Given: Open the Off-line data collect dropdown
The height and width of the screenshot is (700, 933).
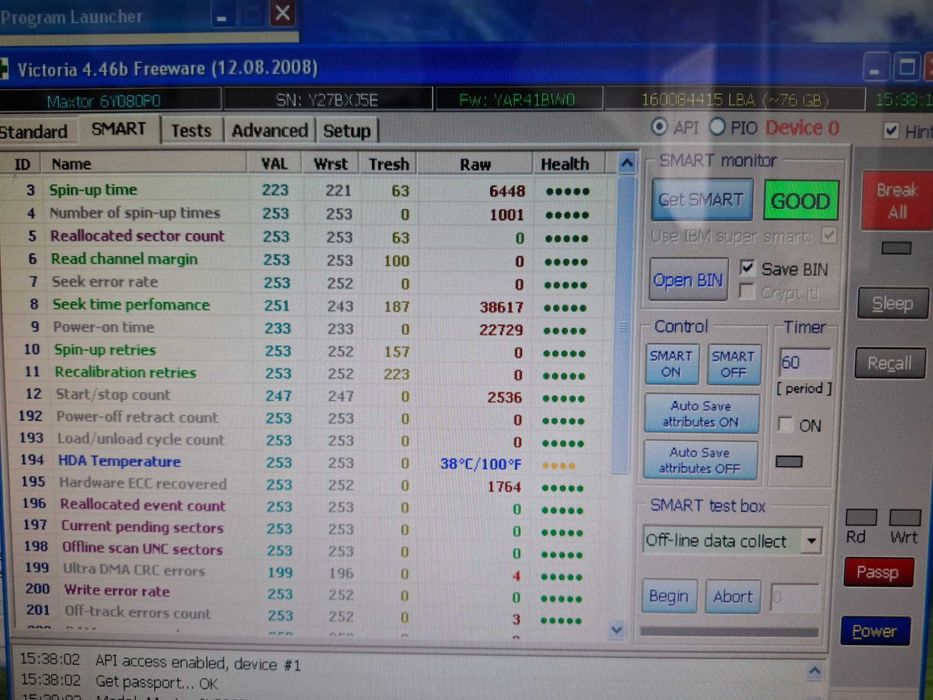Looking at the screenshot, I should click(811, 541).
